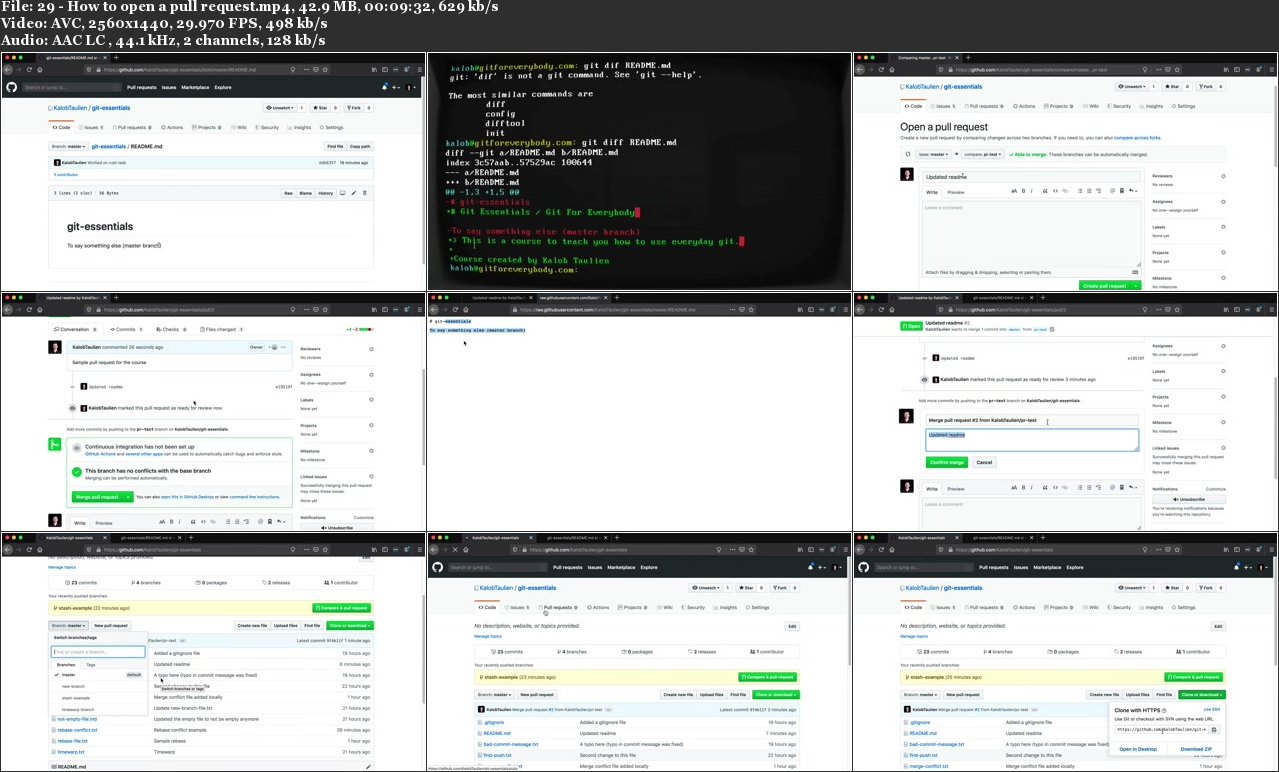Click Use SSH link in Clone with HTTPS popup

[x=1212, y=709]
